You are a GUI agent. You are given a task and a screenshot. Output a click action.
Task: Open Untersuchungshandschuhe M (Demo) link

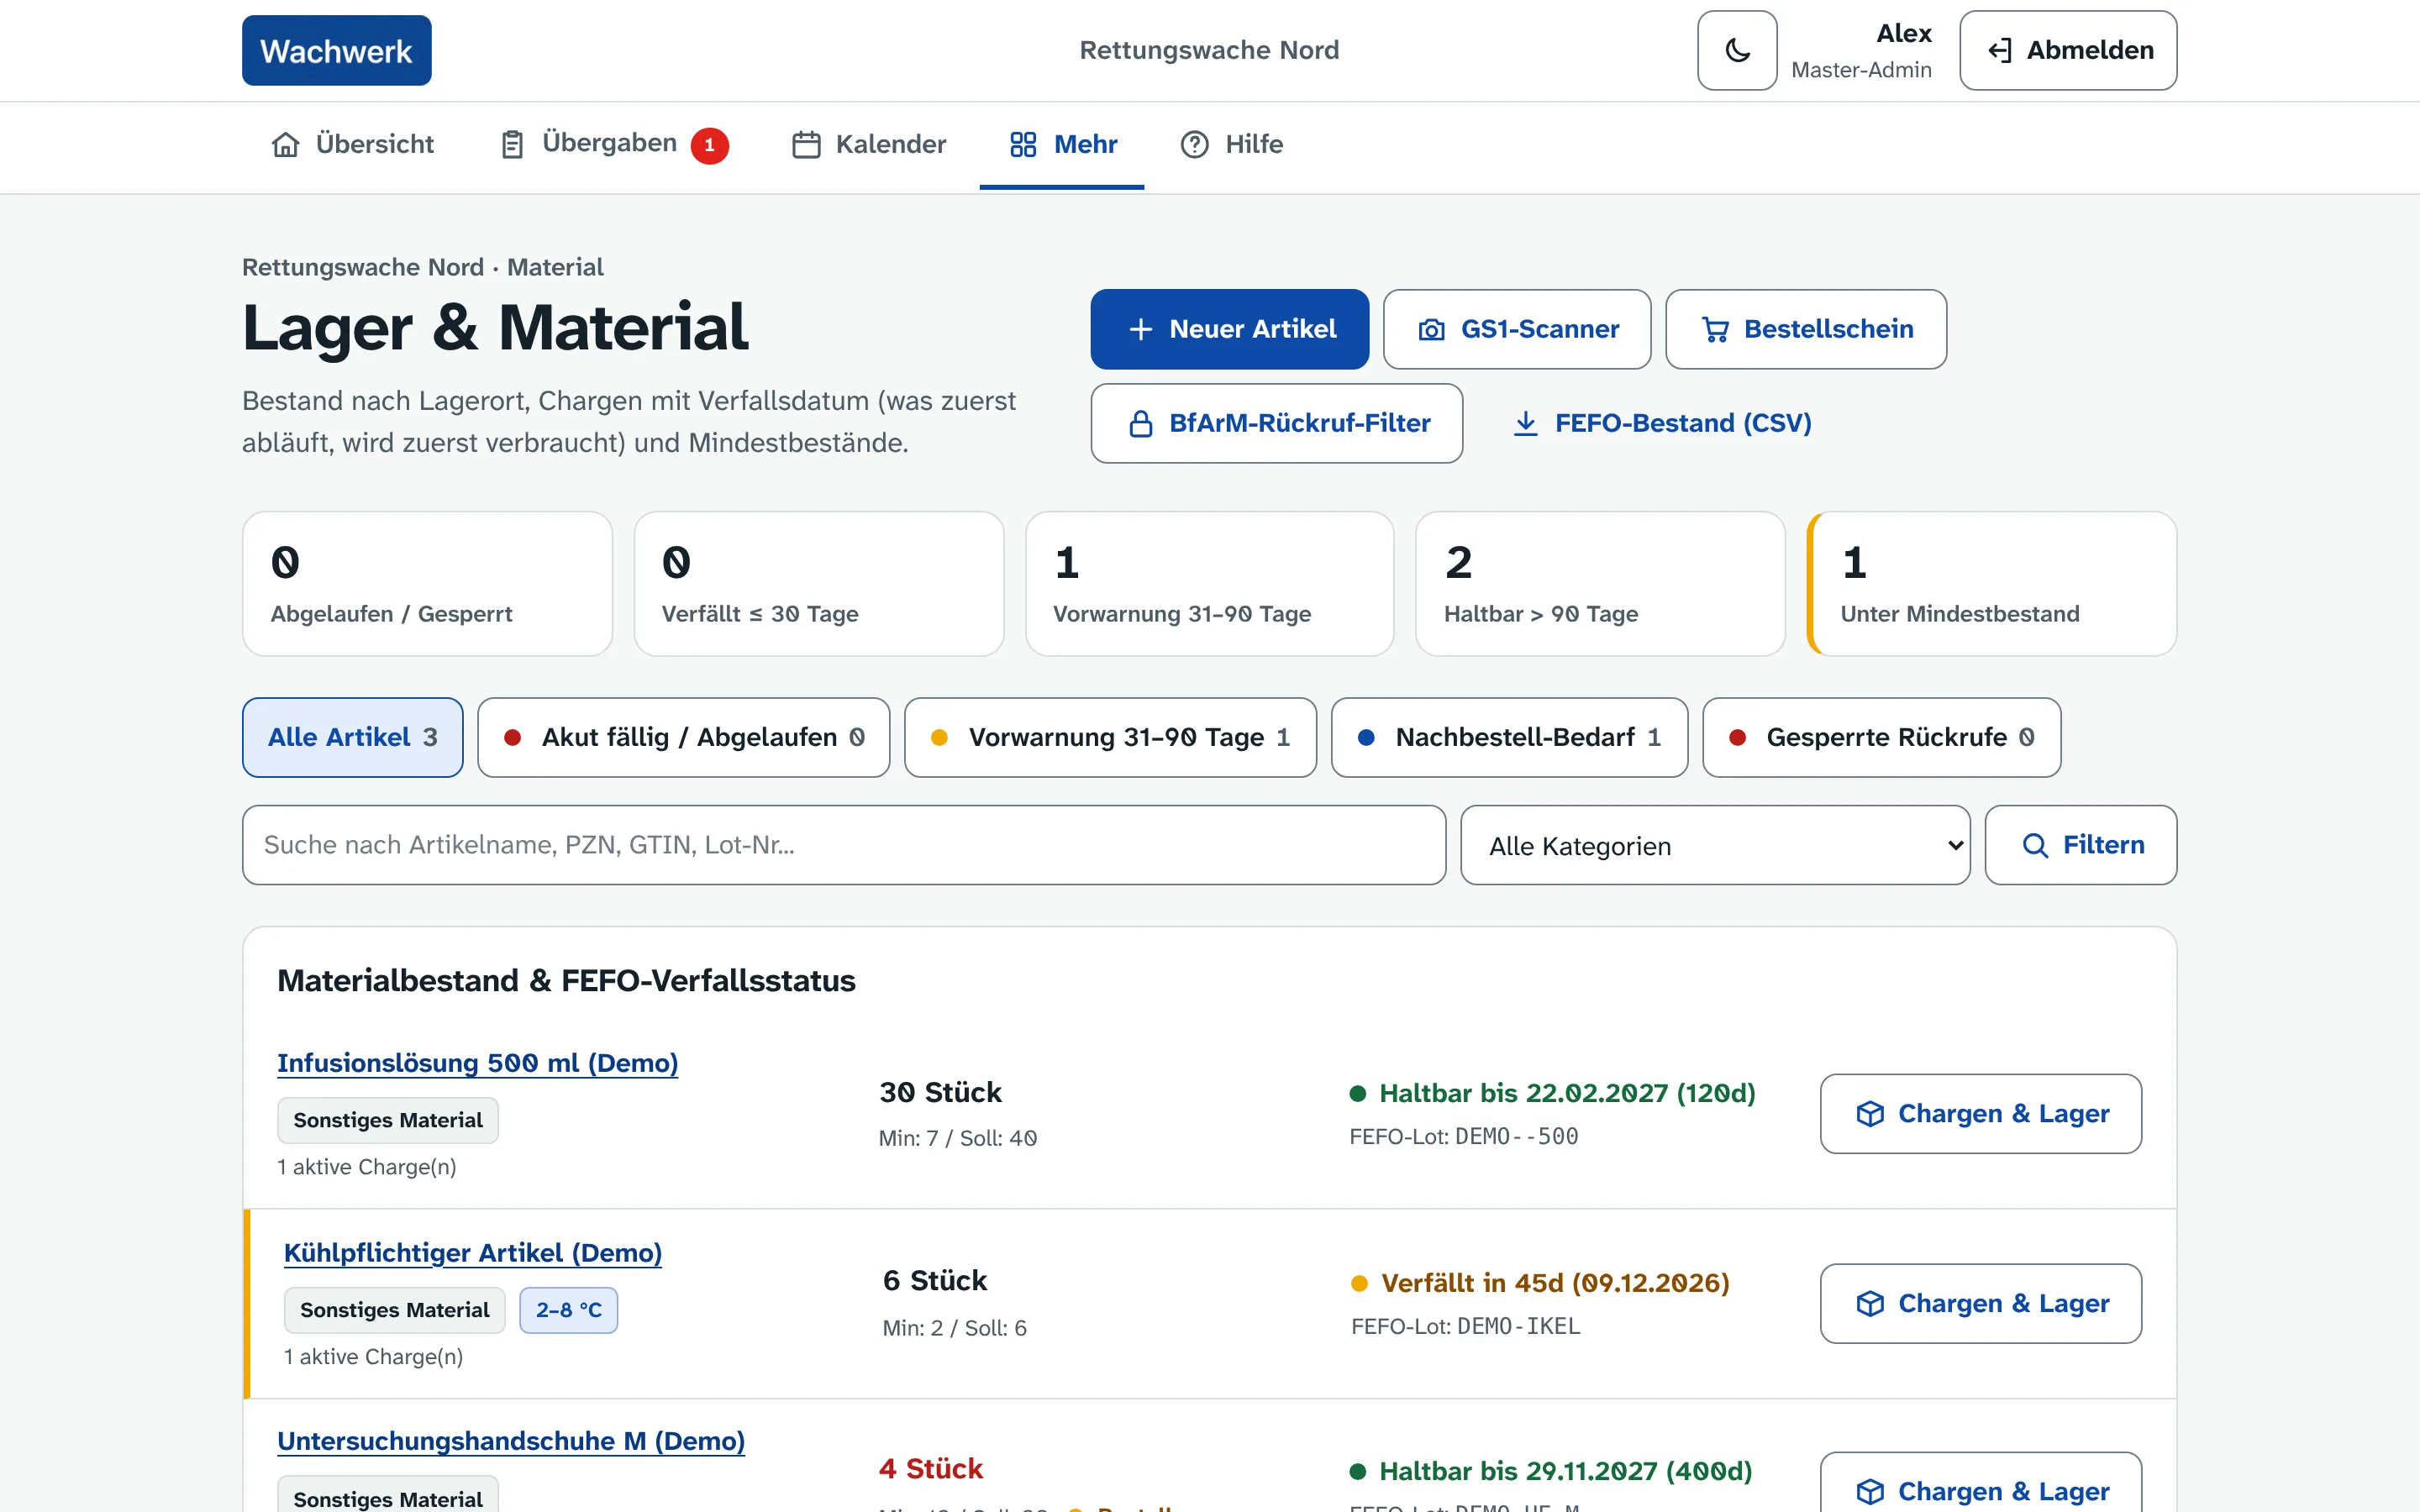[511, 1440]
